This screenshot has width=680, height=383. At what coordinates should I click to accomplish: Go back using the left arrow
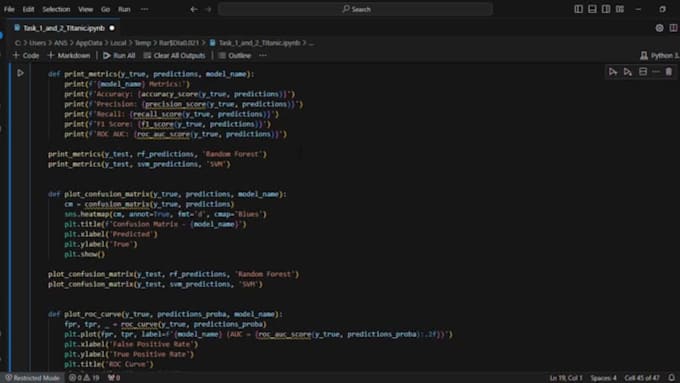tap(194, 9)
